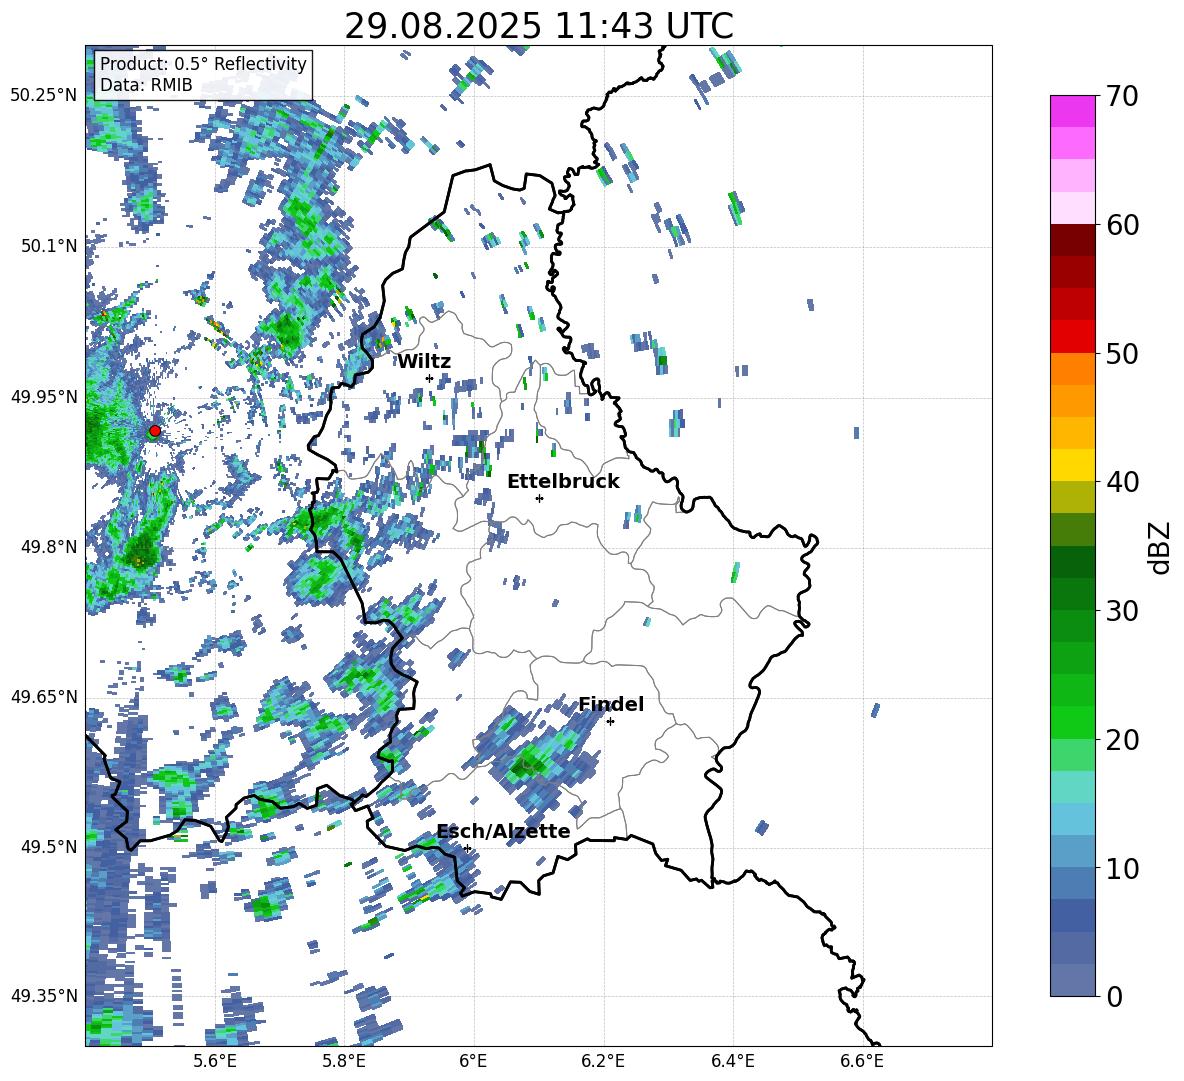Click the Esch/Alzette city label
The width and height of the screenshot is (1184, 1081).
click(x=503, y=831)
